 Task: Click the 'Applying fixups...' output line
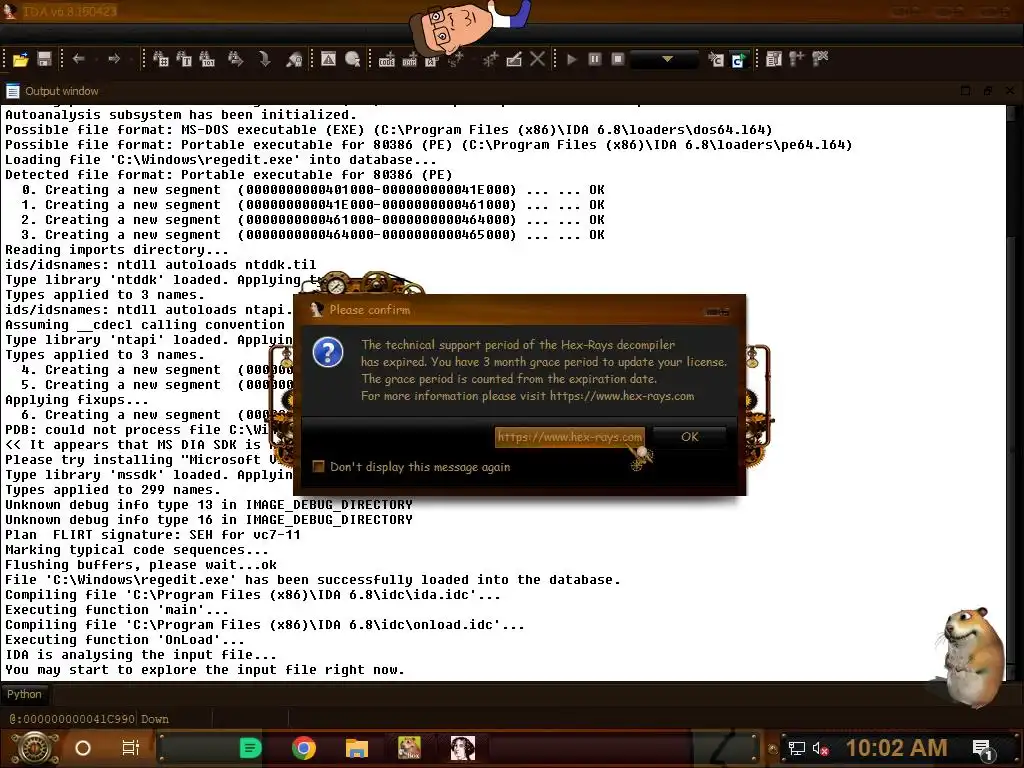click(x=77, y=400)
